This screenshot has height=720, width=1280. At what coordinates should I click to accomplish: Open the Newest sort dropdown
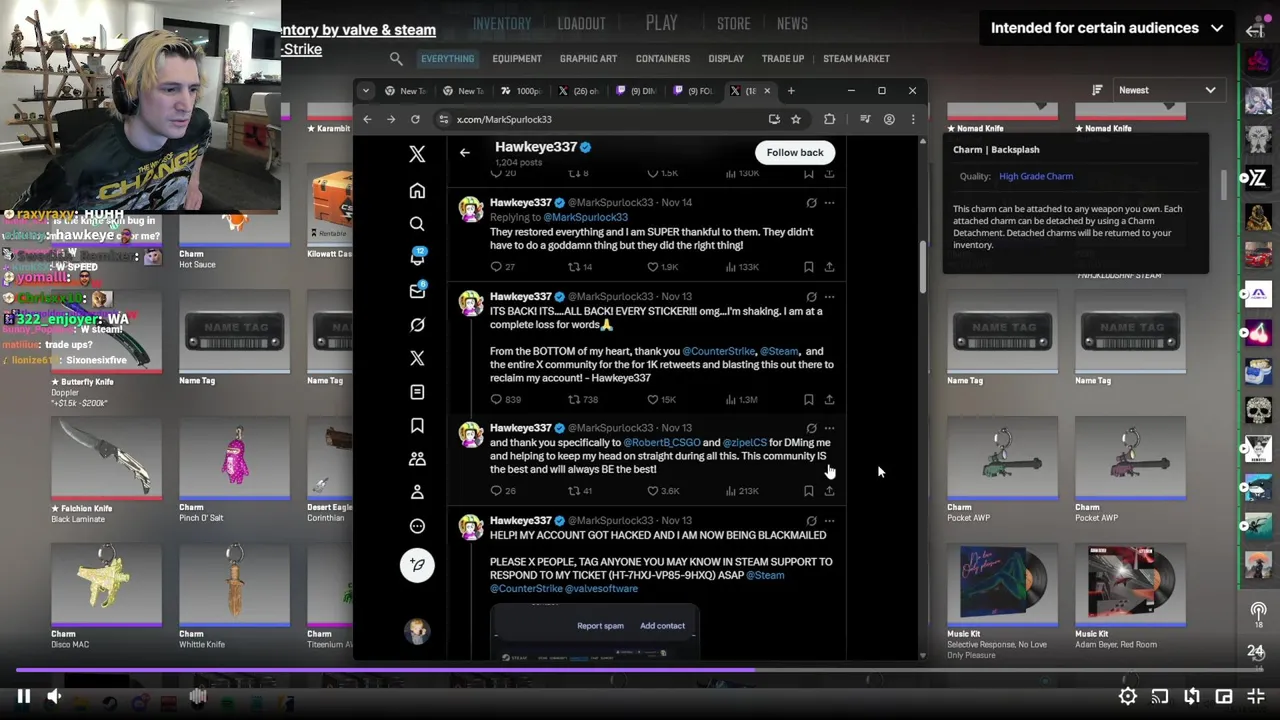pyautogui.click(x=1167, y=90)
